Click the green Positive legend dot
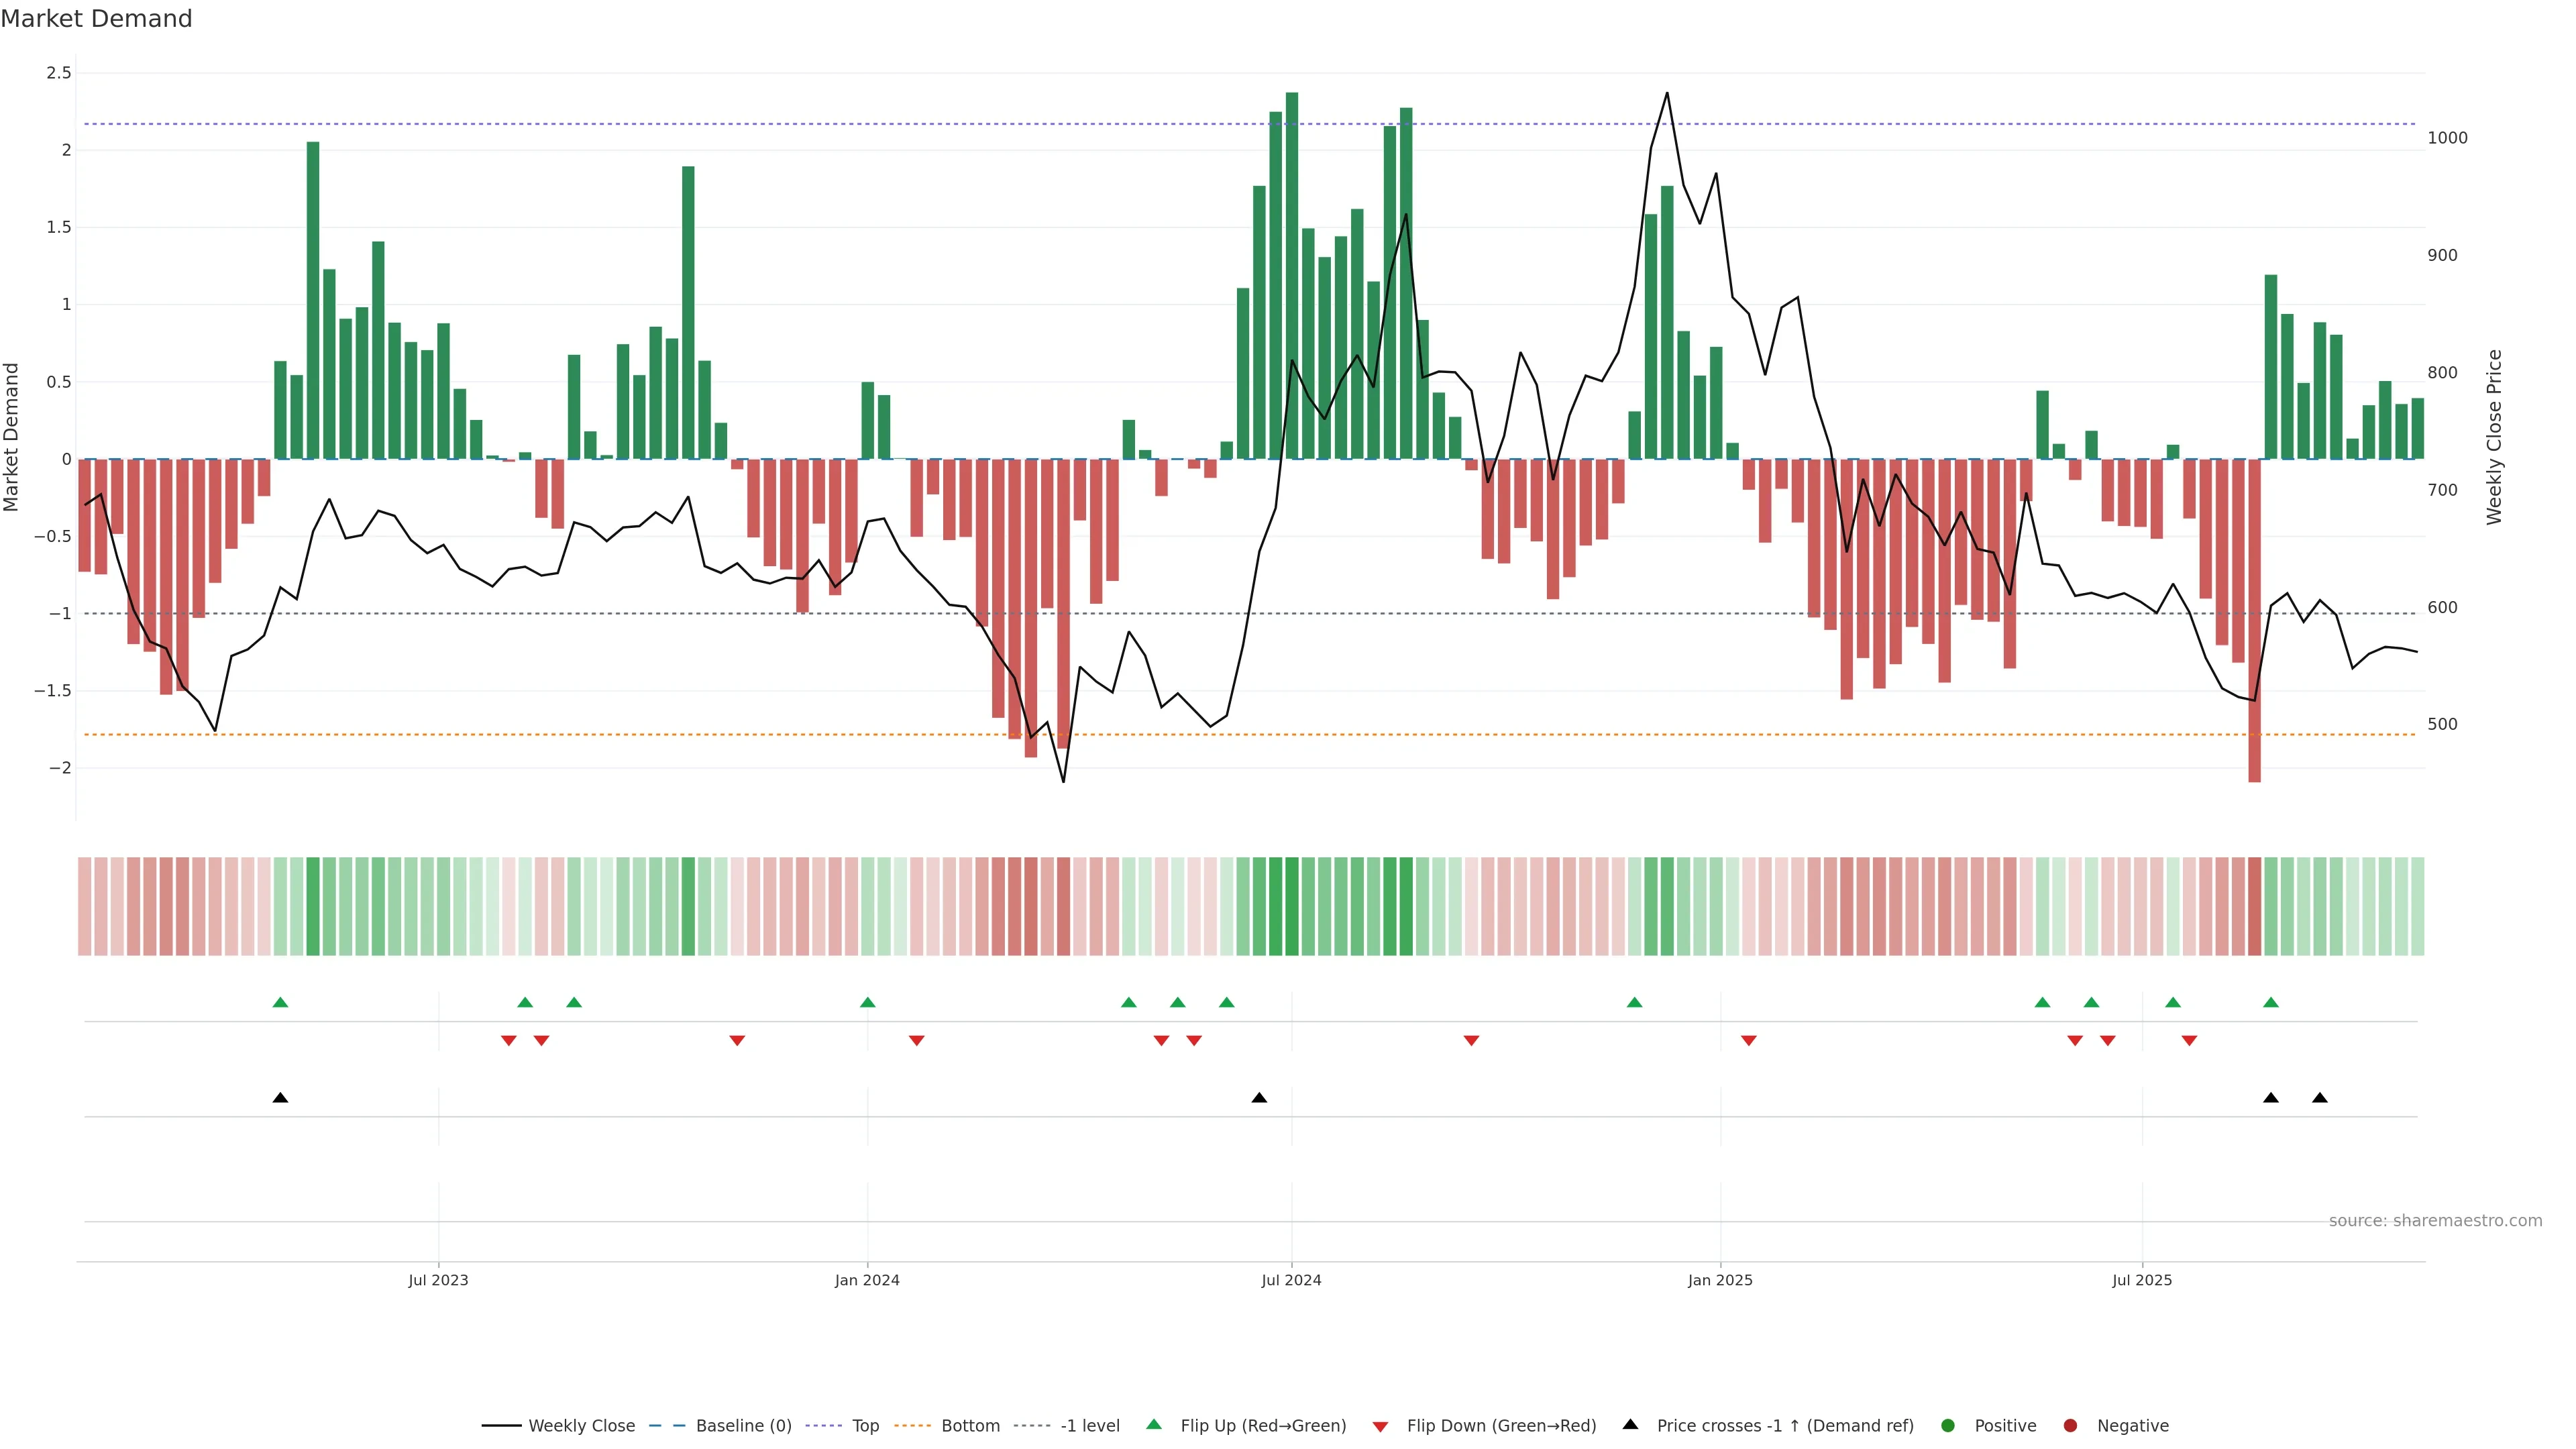The image size is (2576, 1449). (x=1948, y=1426)
